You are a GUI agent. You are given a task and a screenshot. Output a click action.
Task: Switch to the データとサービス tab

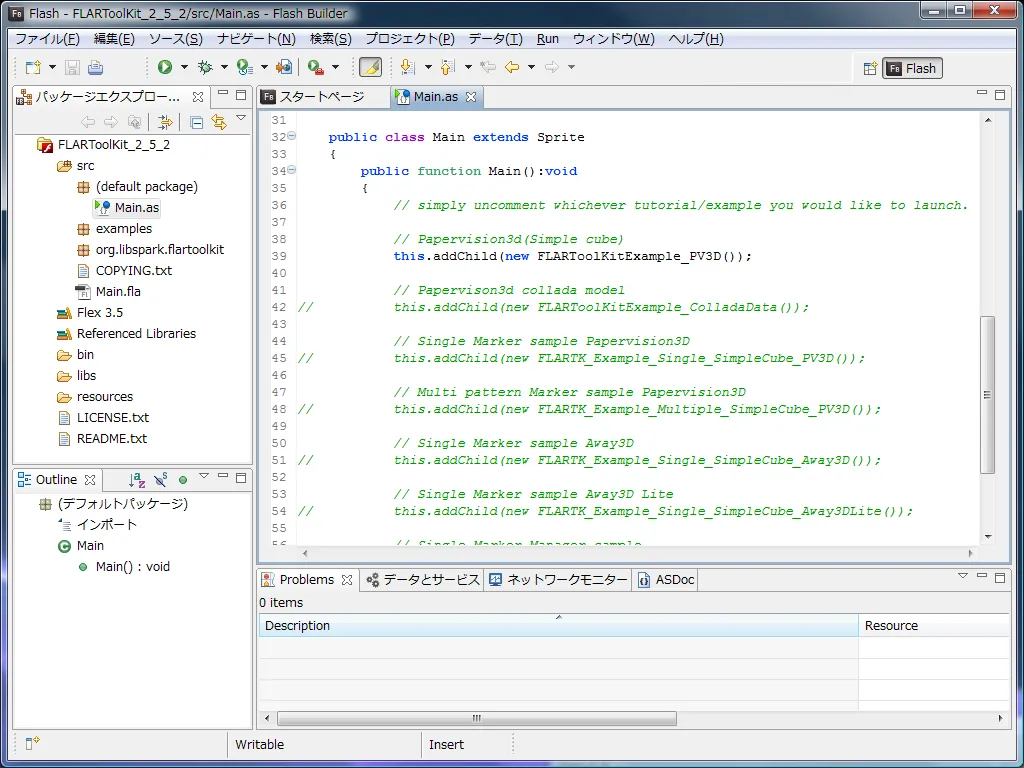pos(423,580)
